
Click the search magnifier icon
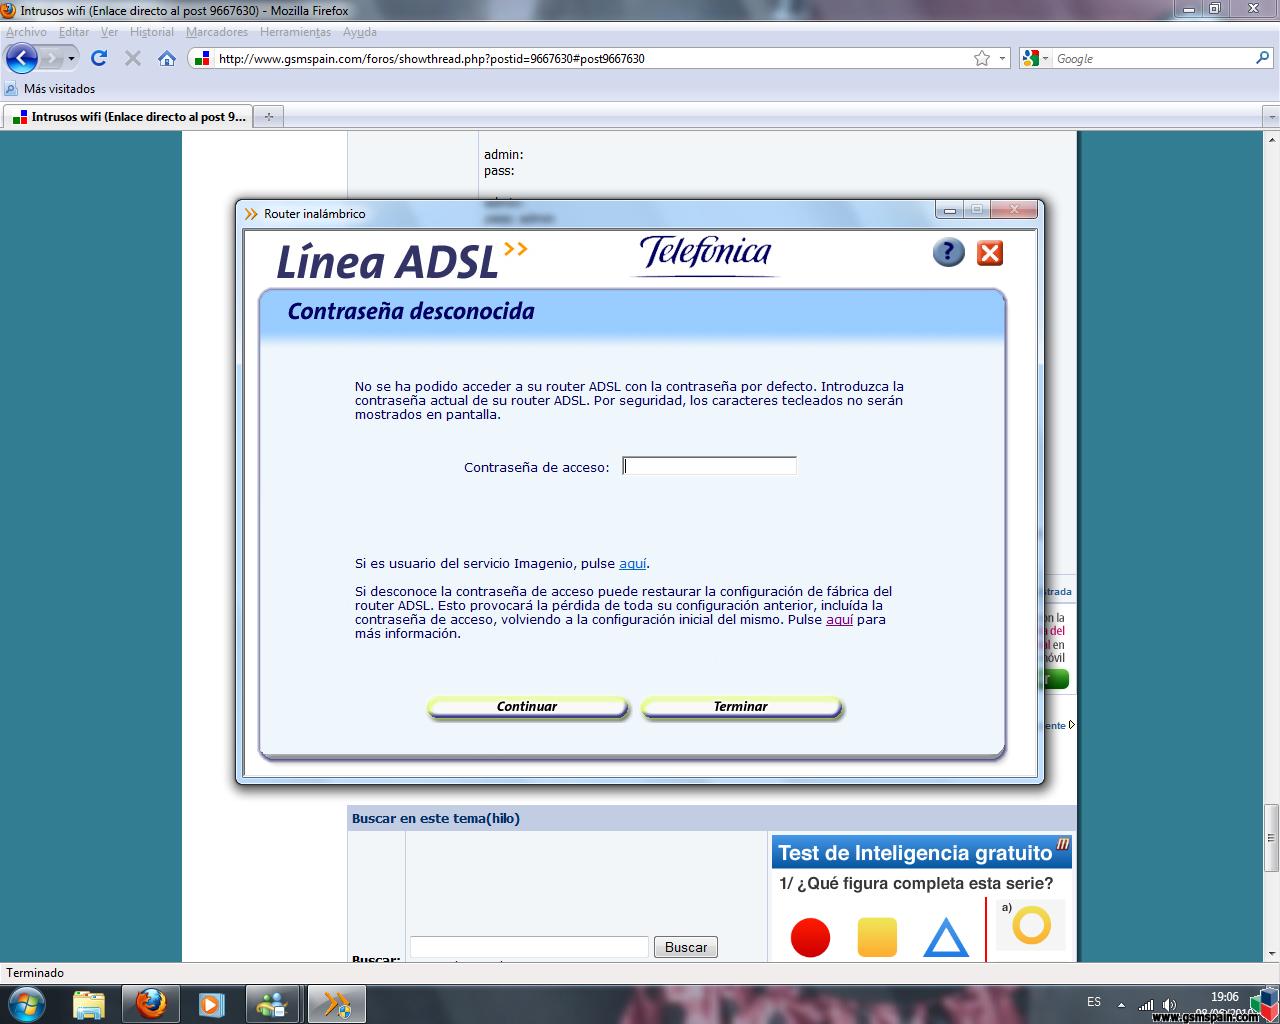pyautogui.click(x=1263, y=58)
